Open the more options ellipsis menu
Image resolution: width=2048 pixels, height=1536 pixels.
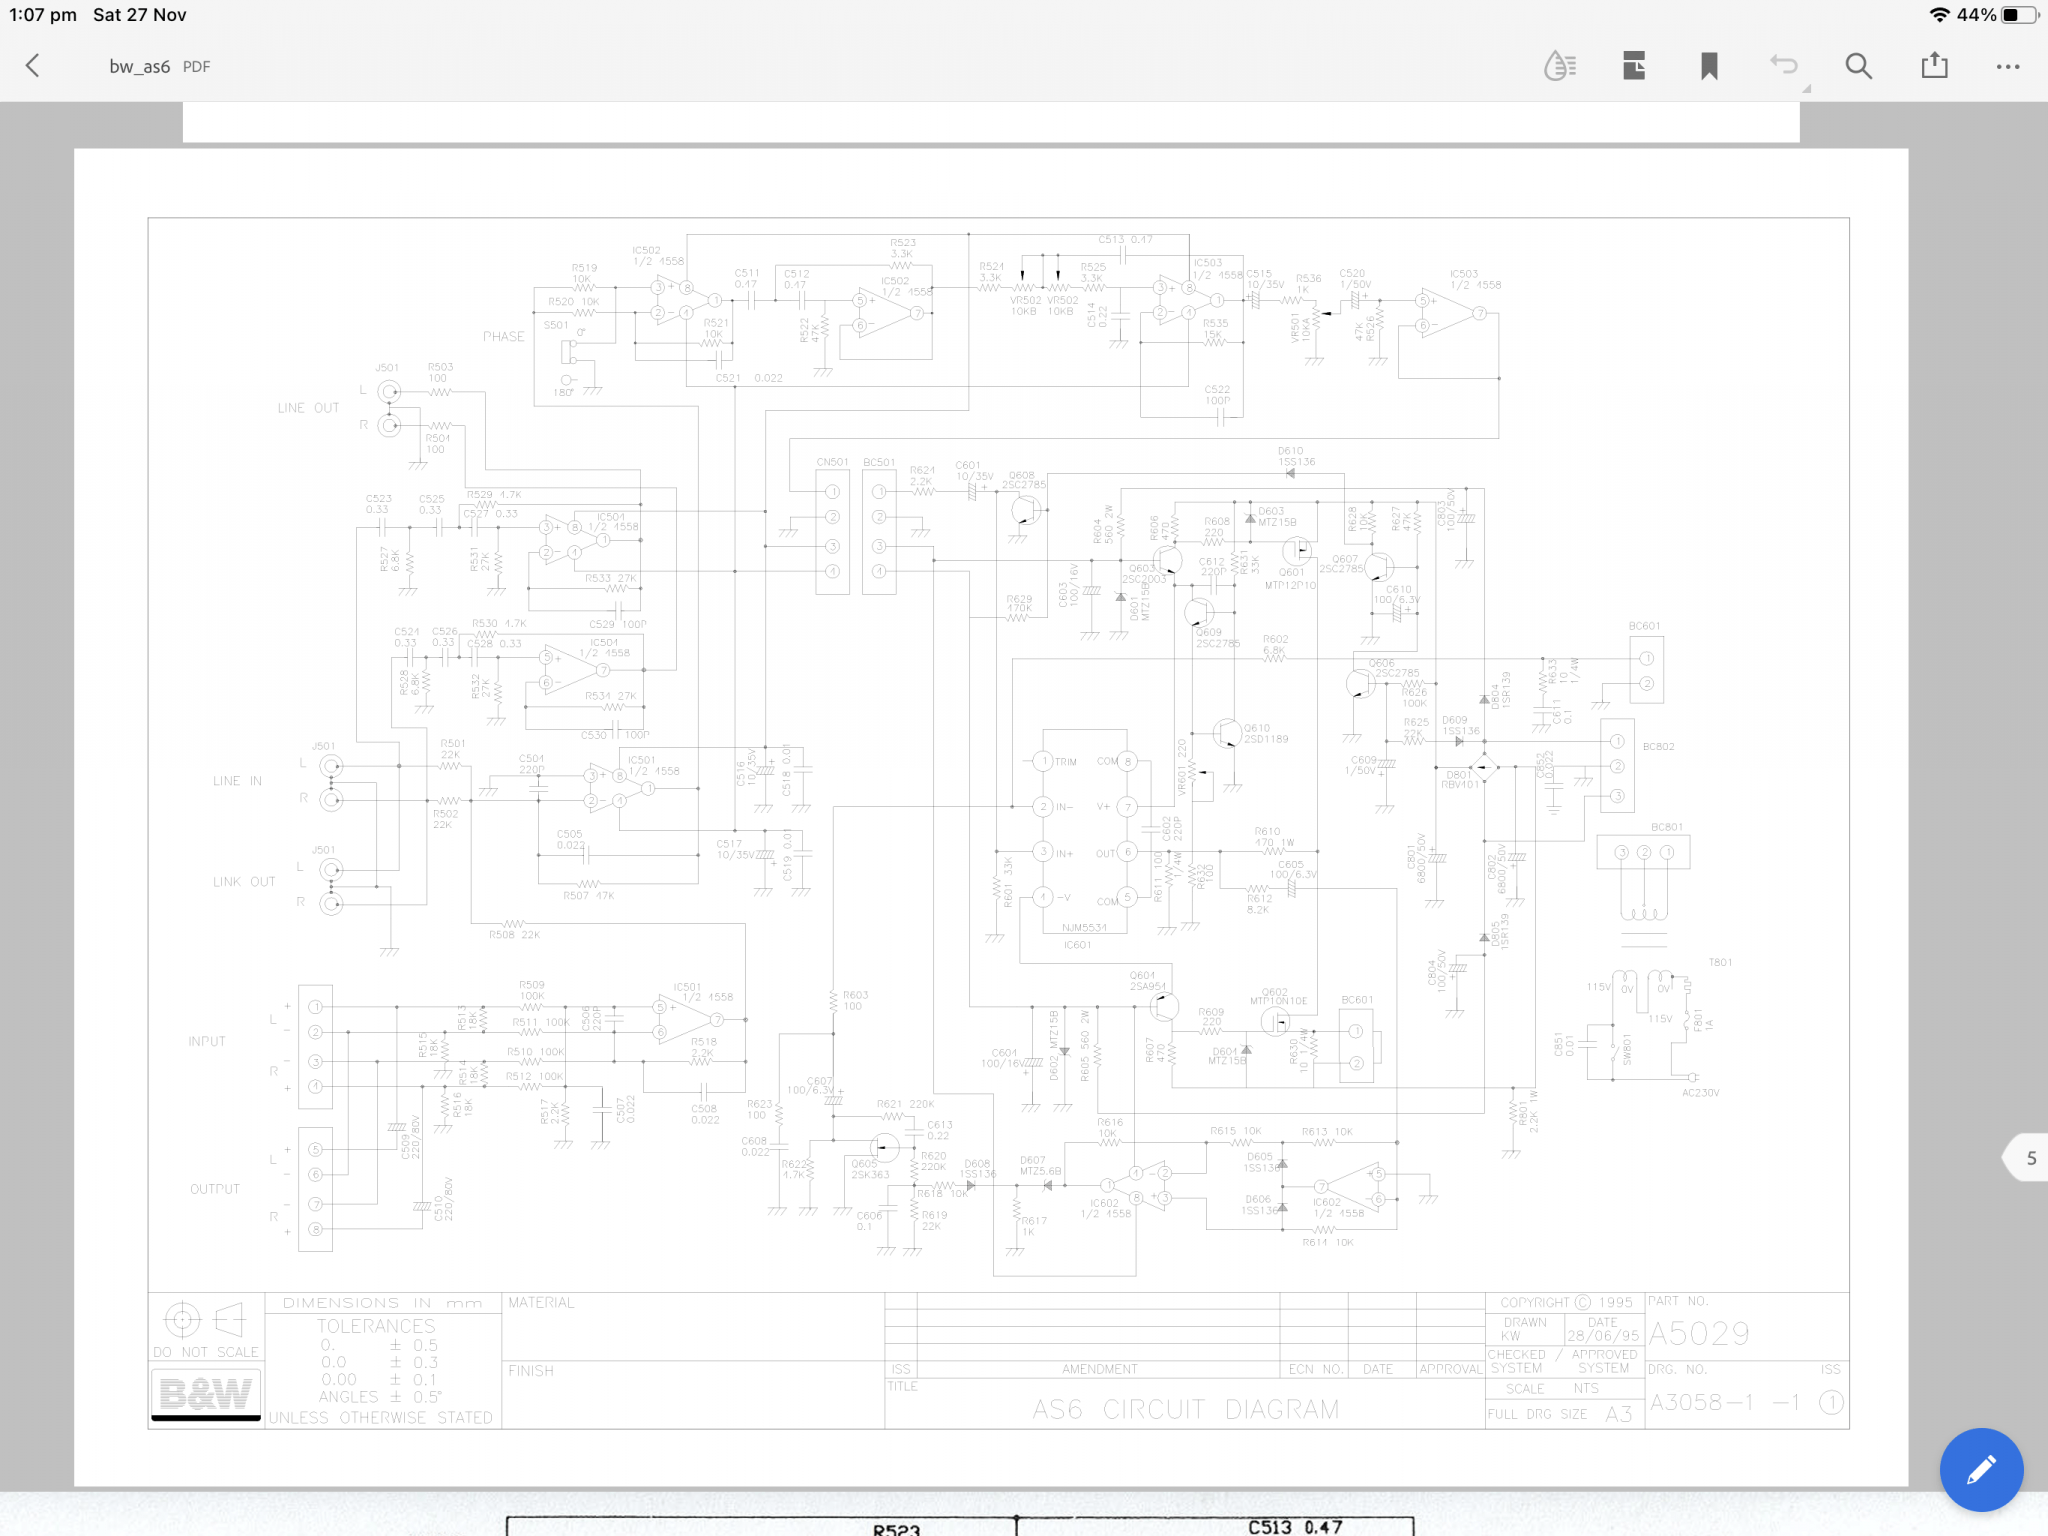(2008, 67)
